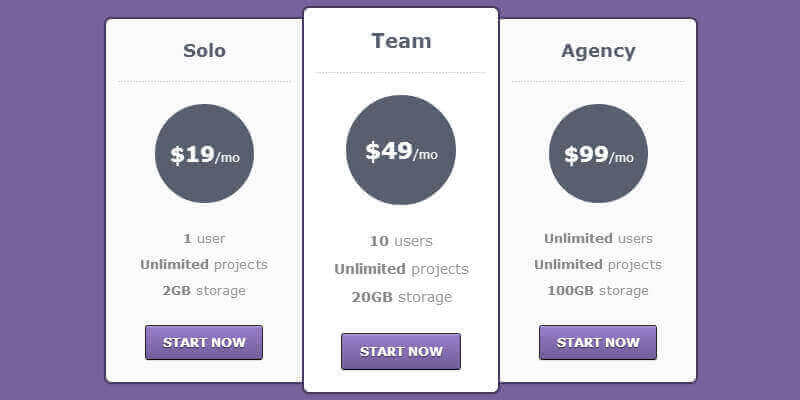Click the $99/mo price circle

(x=598, y=154)
